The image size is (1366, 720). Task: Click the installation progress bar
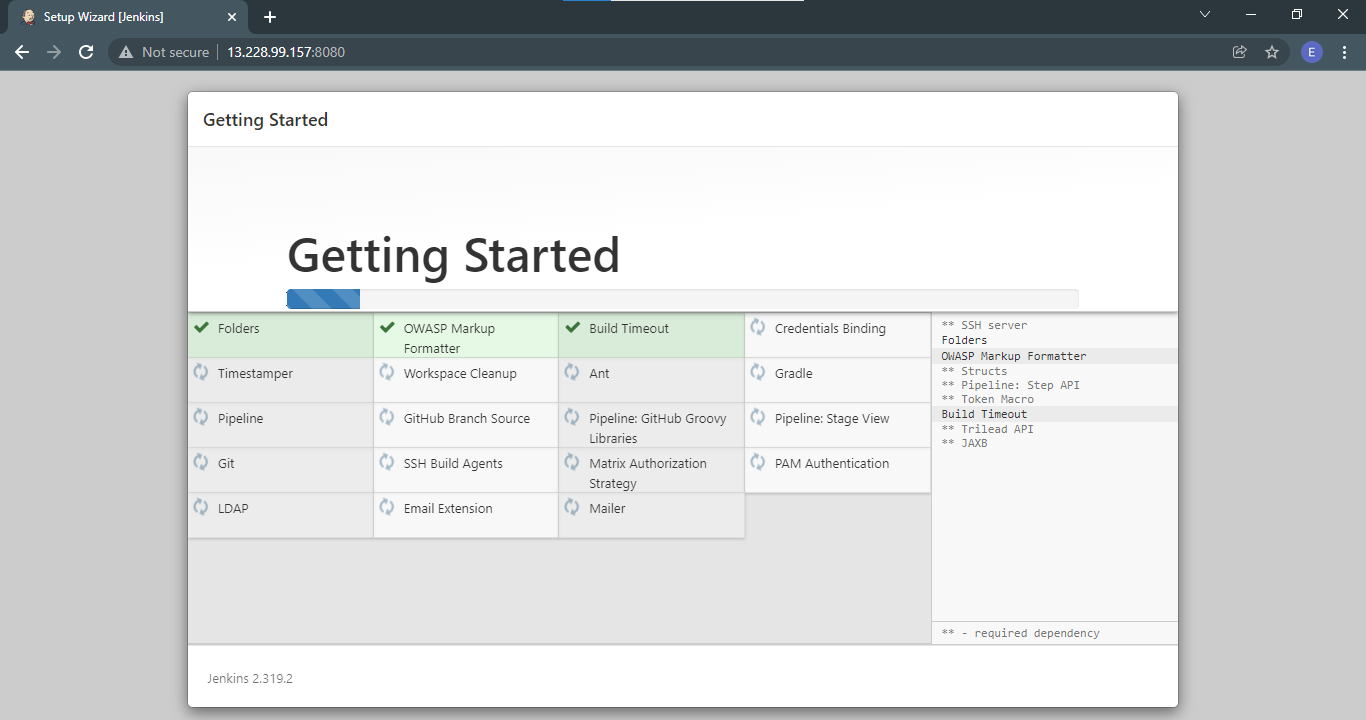click(x=682, y=298)
